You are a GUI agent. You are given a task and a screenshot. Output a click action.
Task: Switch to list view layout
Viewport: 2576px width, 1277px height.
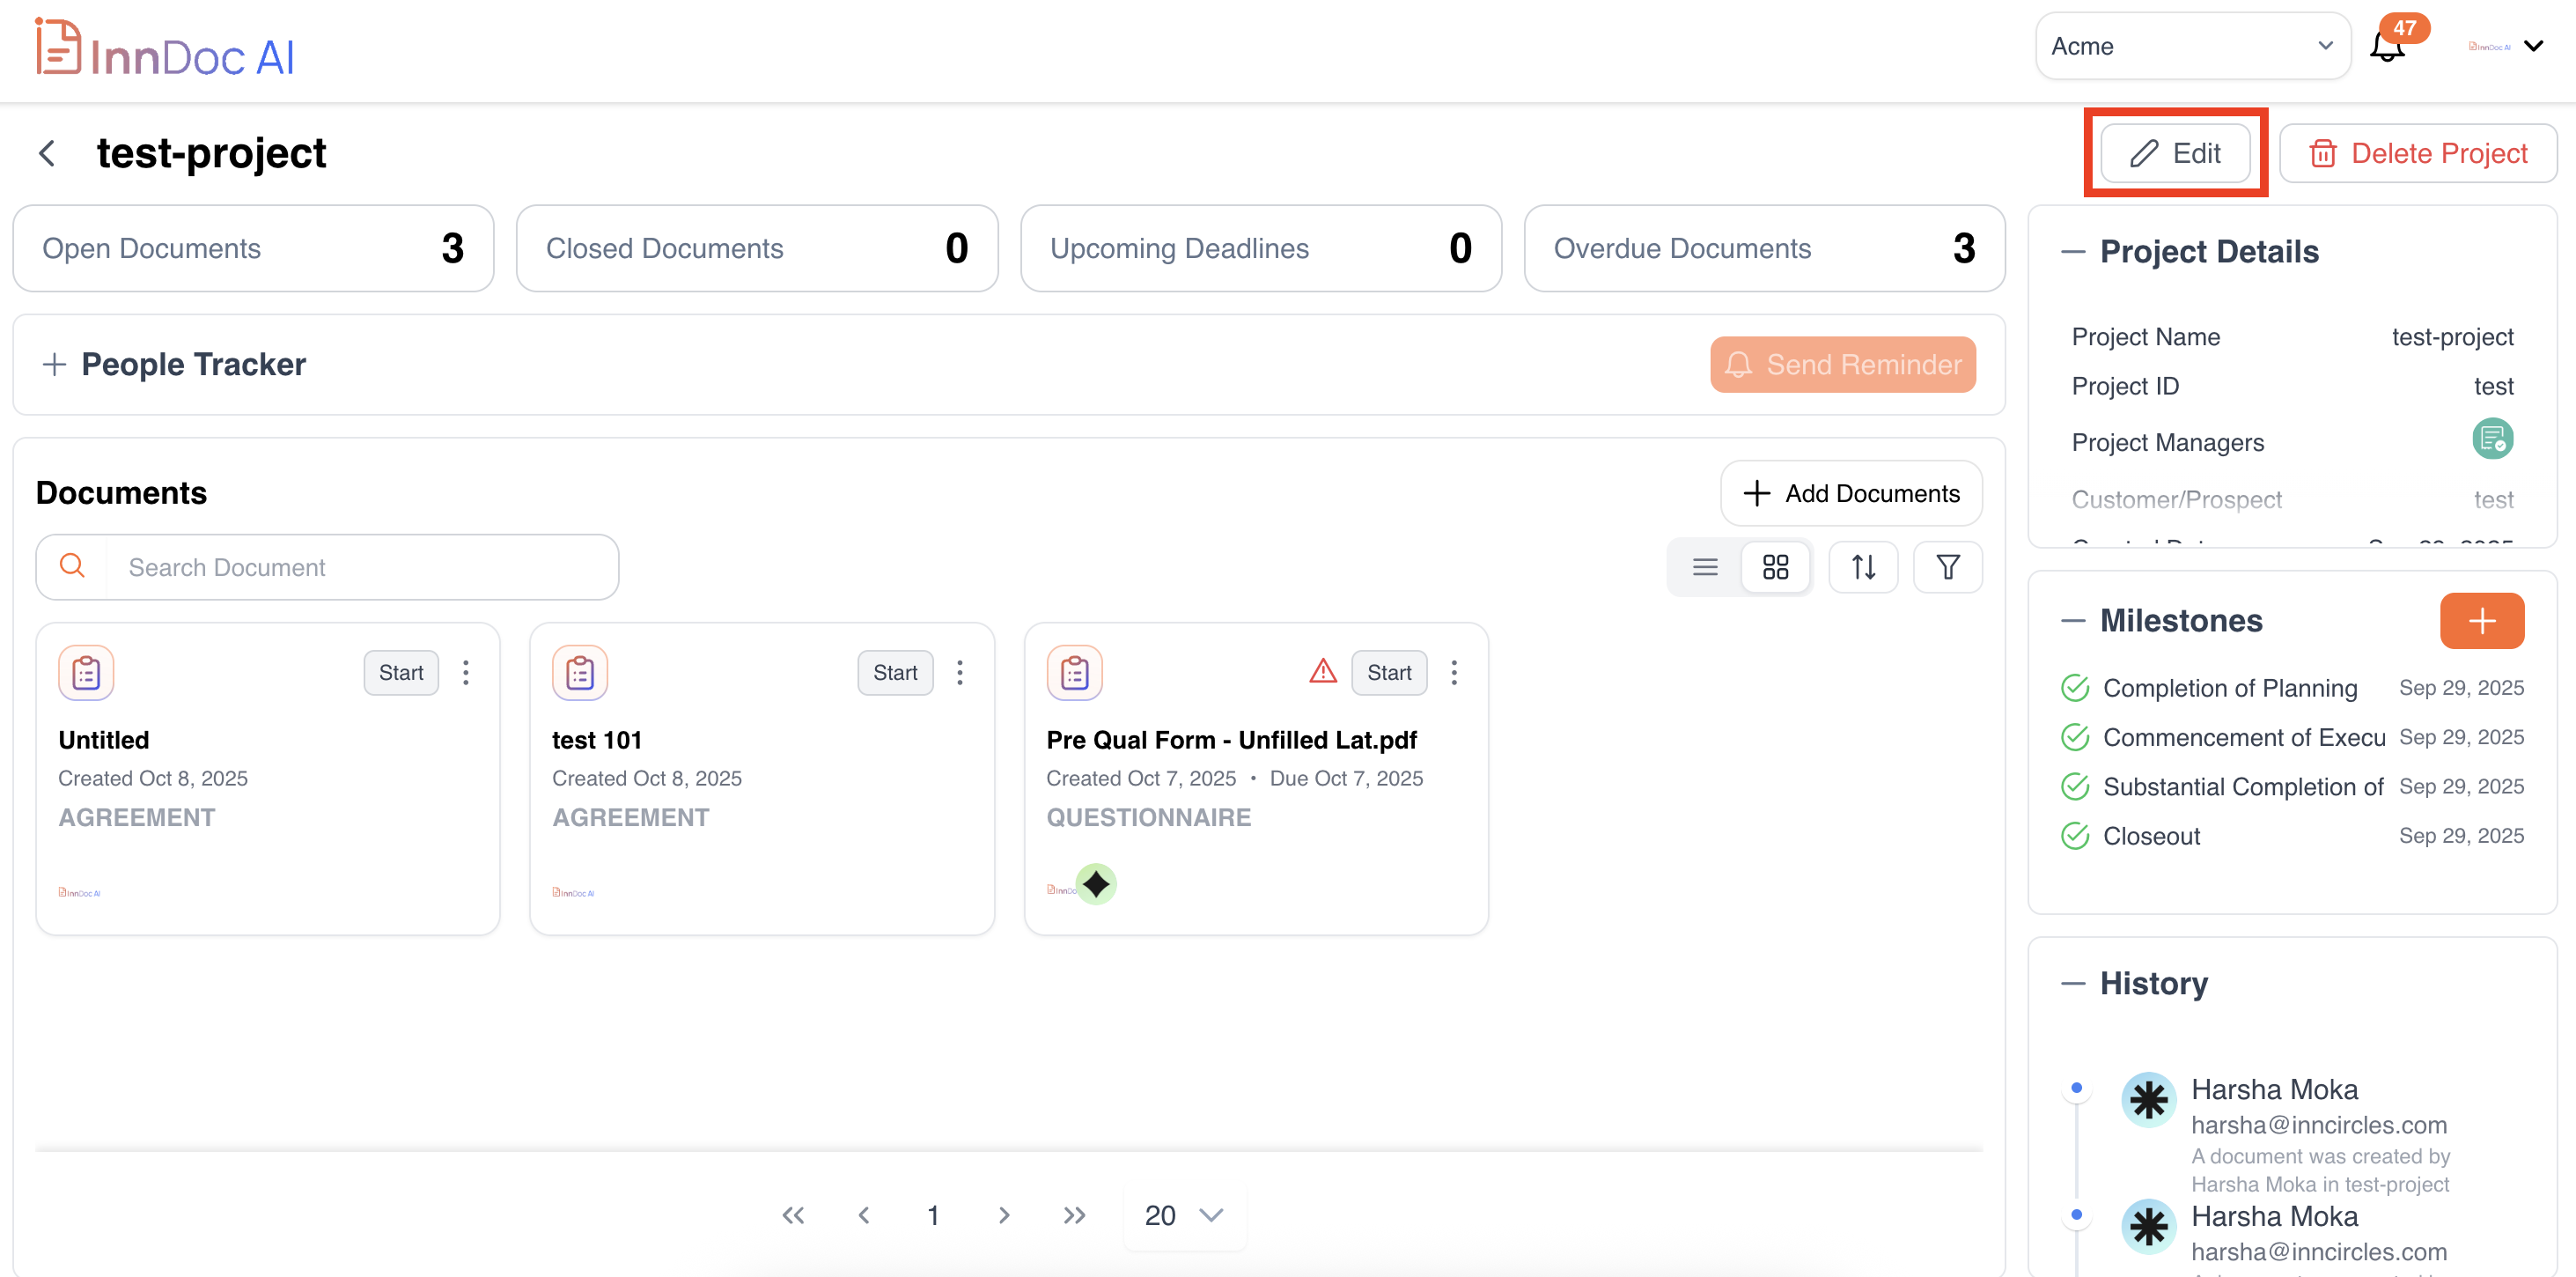[1705, 567]
